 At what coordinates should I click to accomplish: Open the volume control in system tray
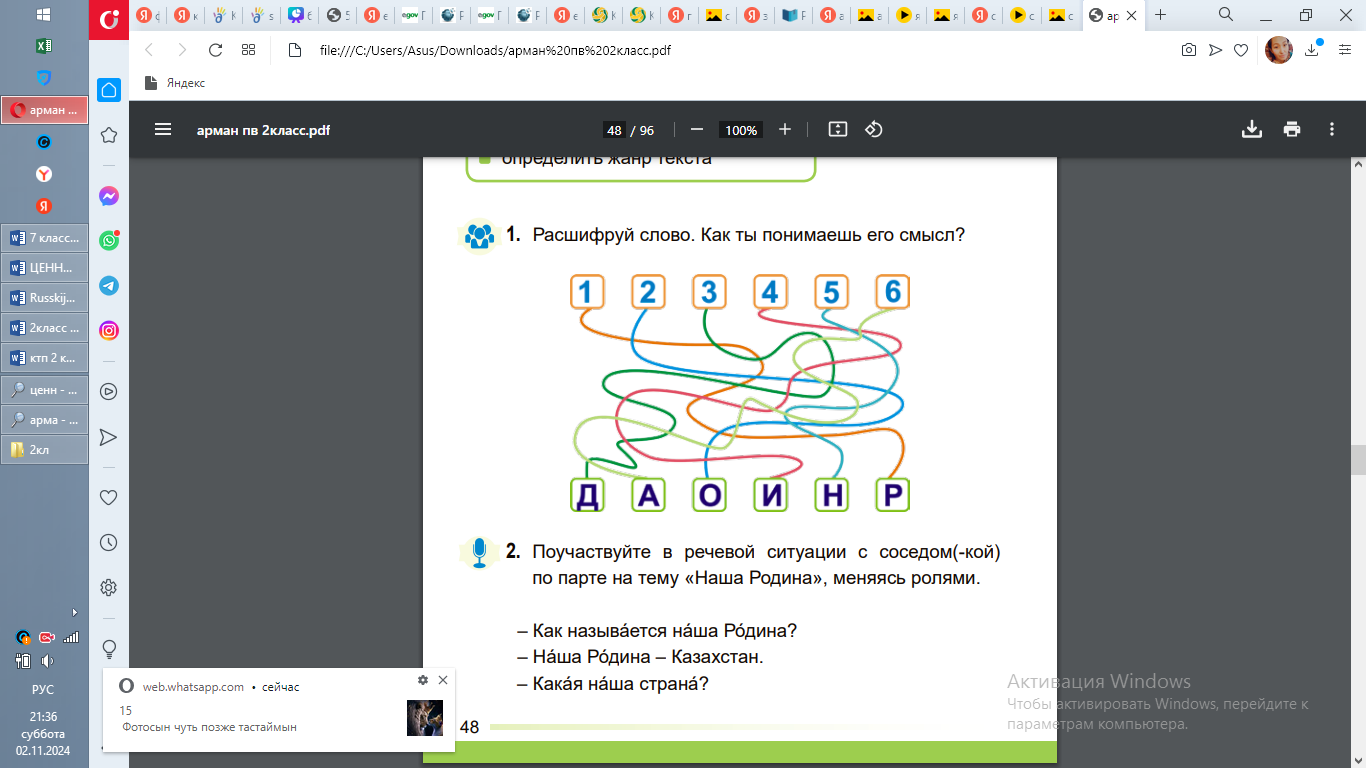45,661
